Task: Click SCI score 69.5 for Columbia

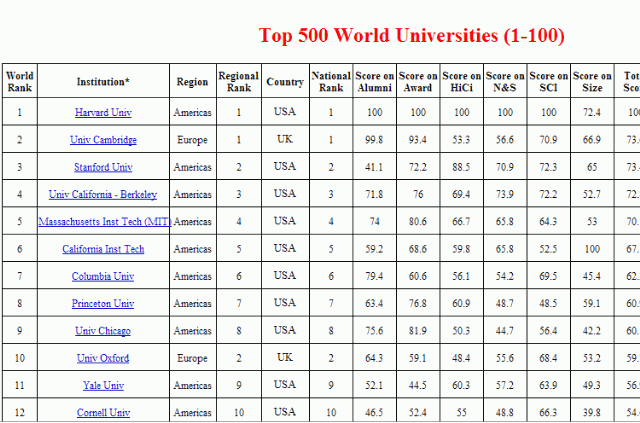Action: coord(548,276)
